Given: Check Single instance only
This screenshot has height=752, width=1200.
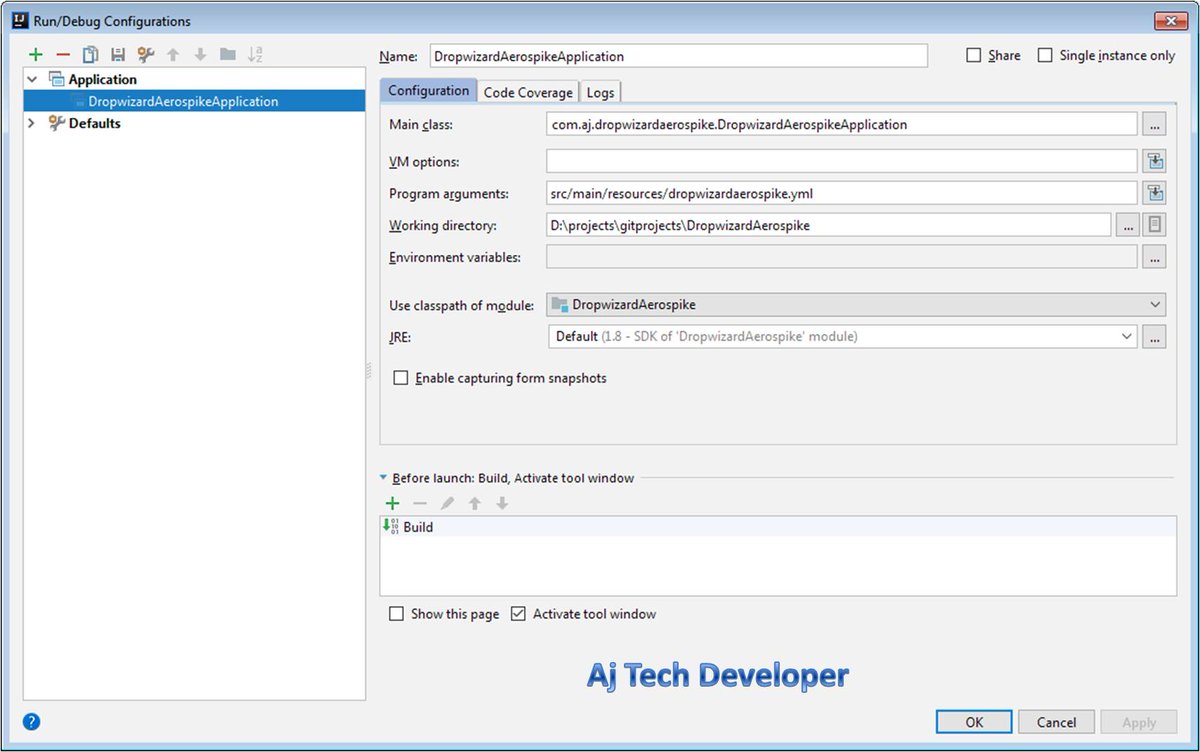Looking at the screenshot, I should pyautogui.click(x=1046, y=55).
